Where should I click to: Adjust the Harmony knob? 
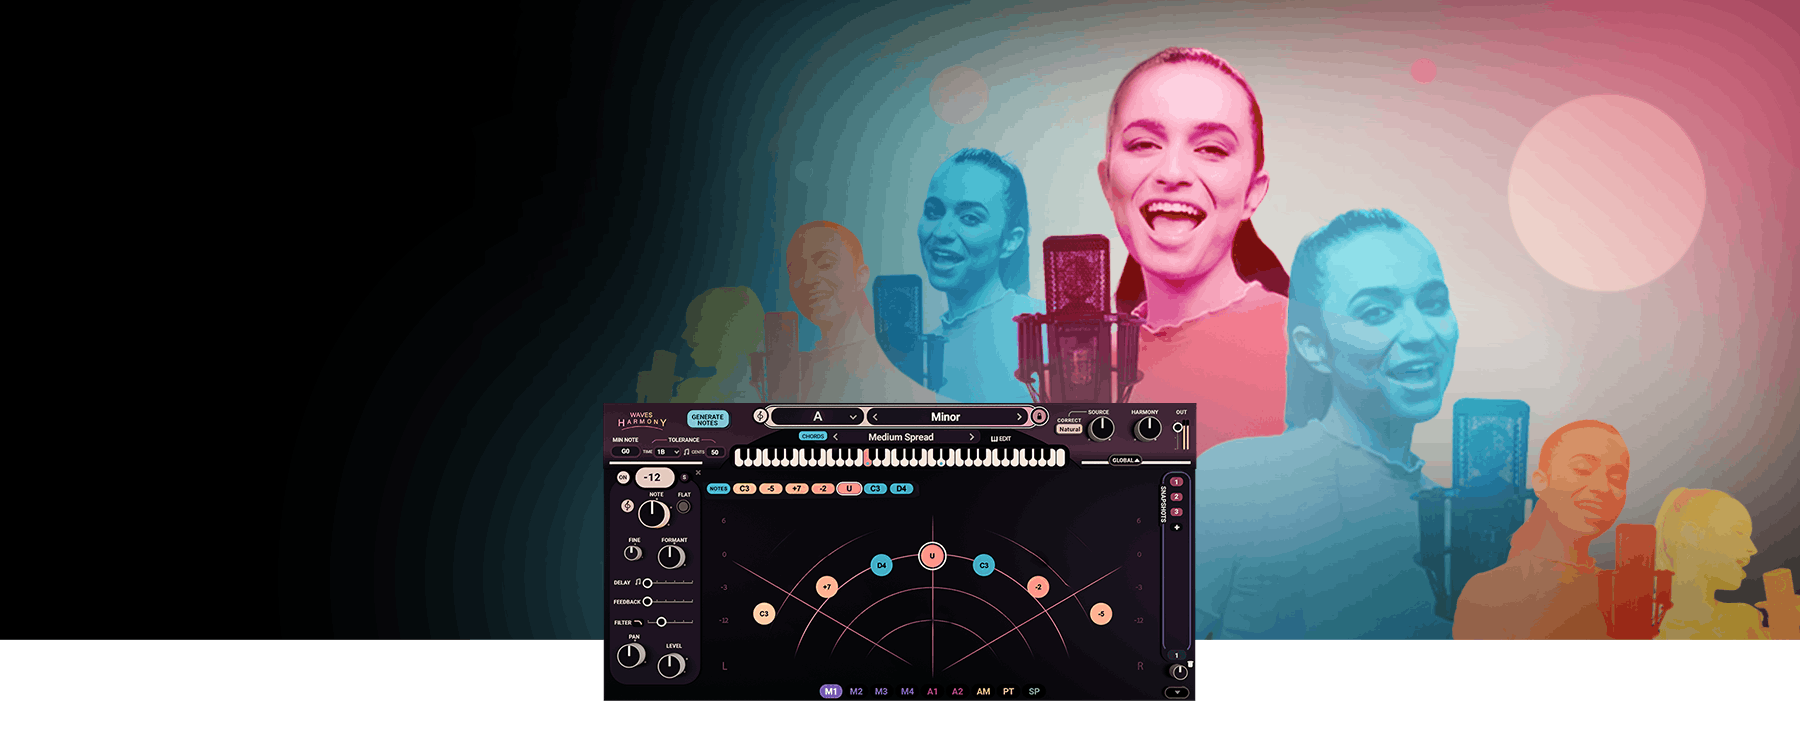coord(1149,428)
